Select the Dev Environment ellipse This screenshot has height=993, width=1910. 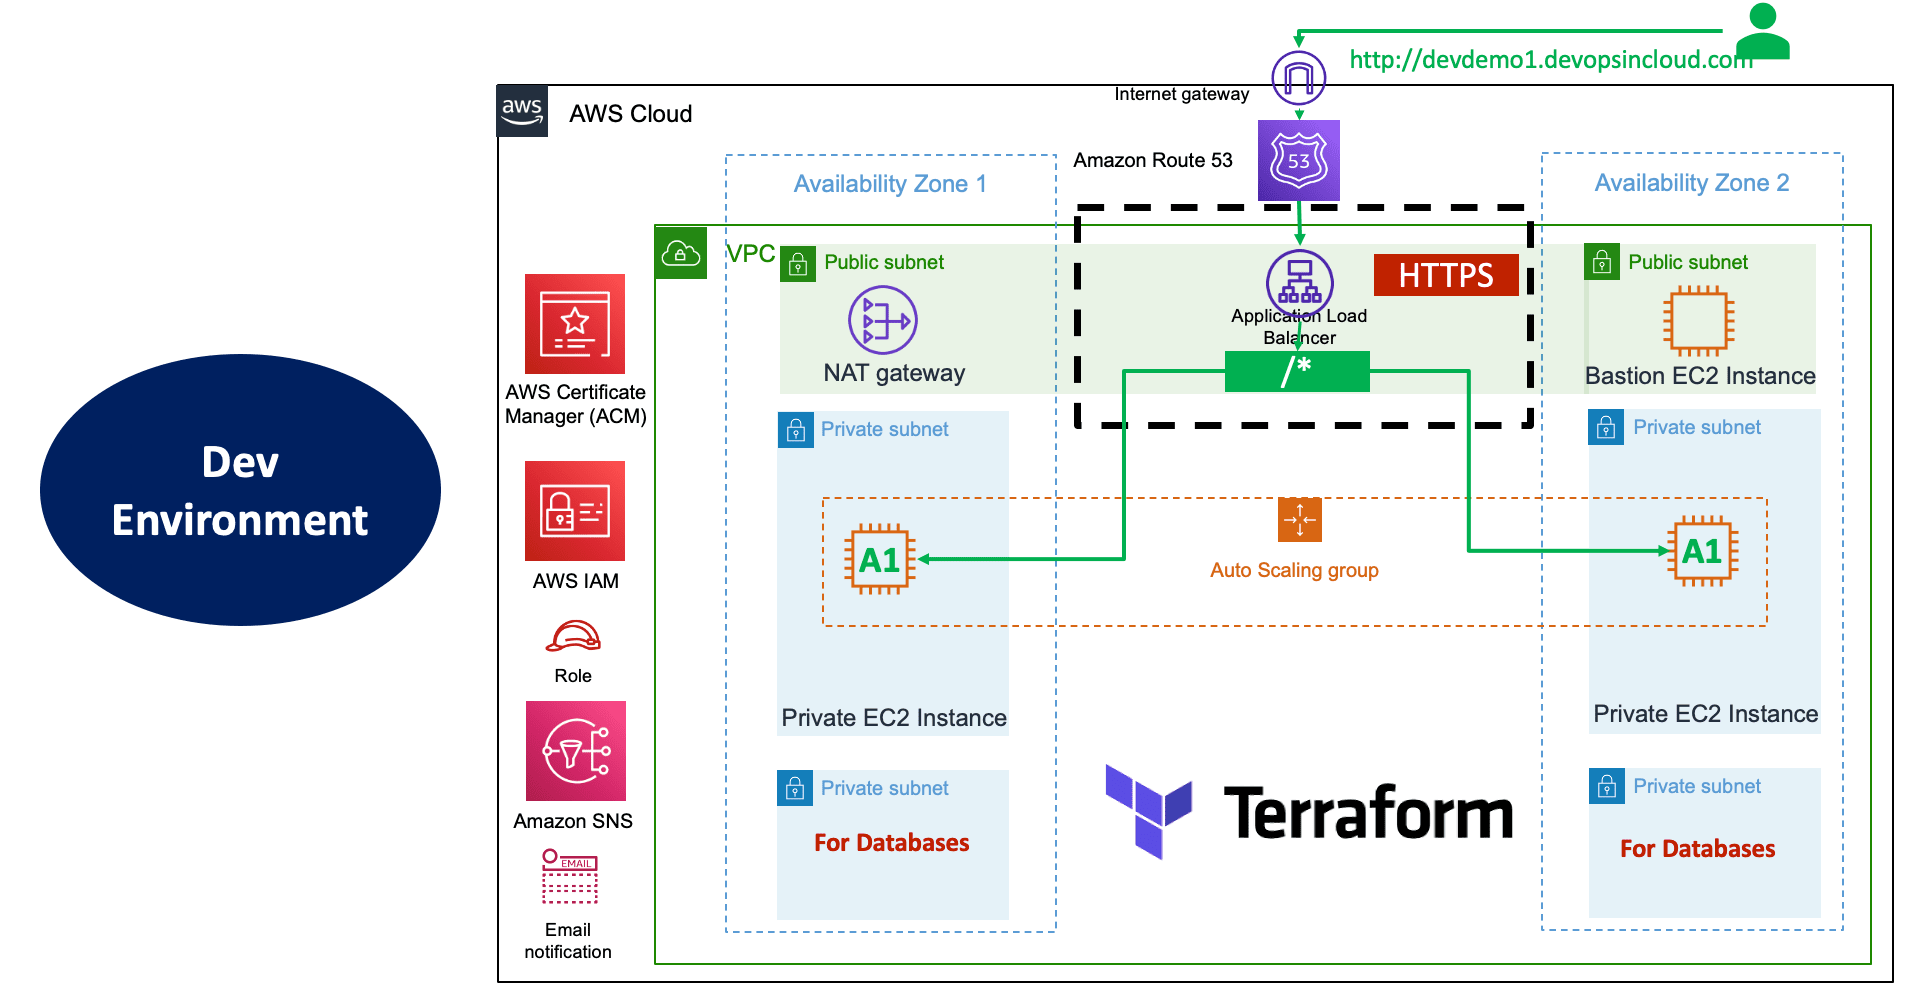(x=240, y=490)
